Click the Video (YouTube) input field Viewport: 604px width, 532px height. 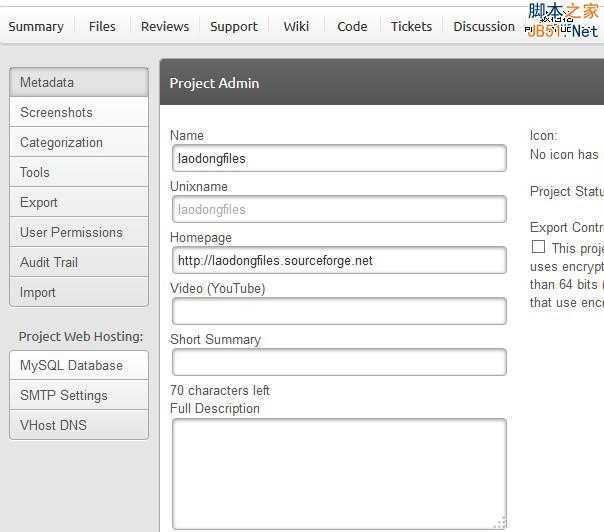pos(339,311)
